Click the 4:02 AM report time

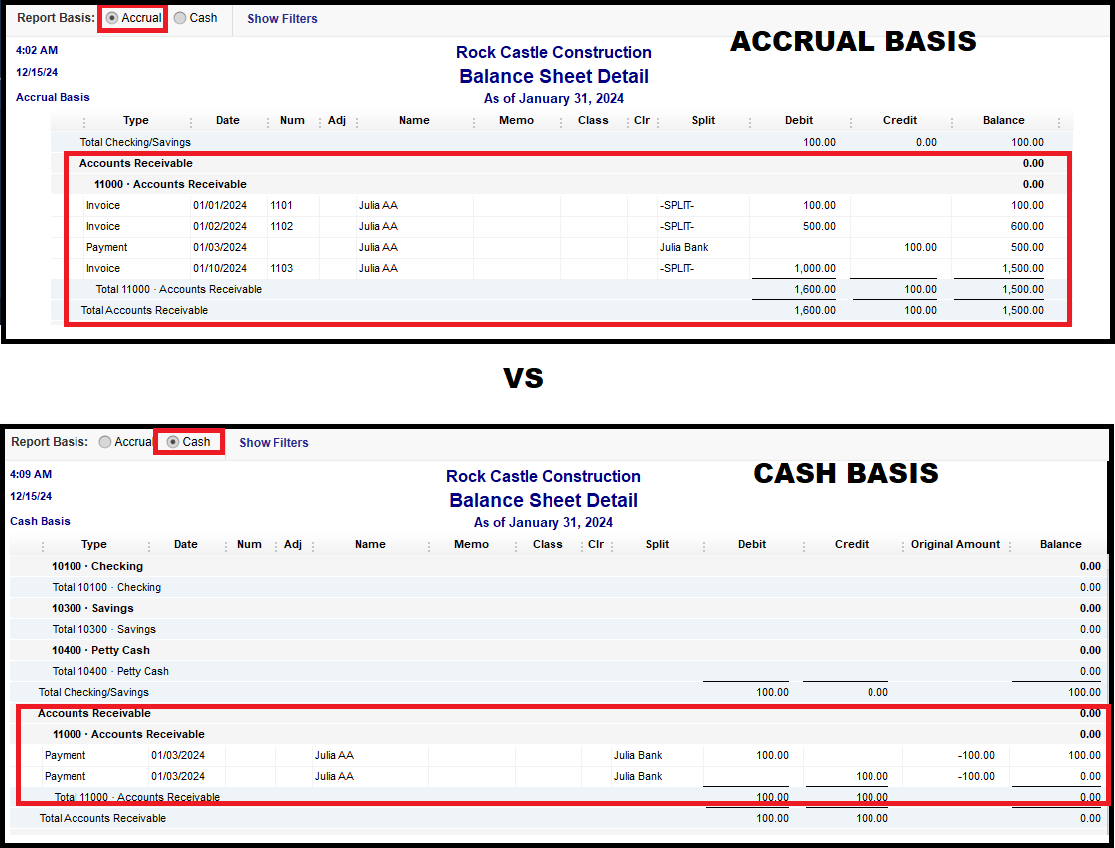tap(37, 50)
